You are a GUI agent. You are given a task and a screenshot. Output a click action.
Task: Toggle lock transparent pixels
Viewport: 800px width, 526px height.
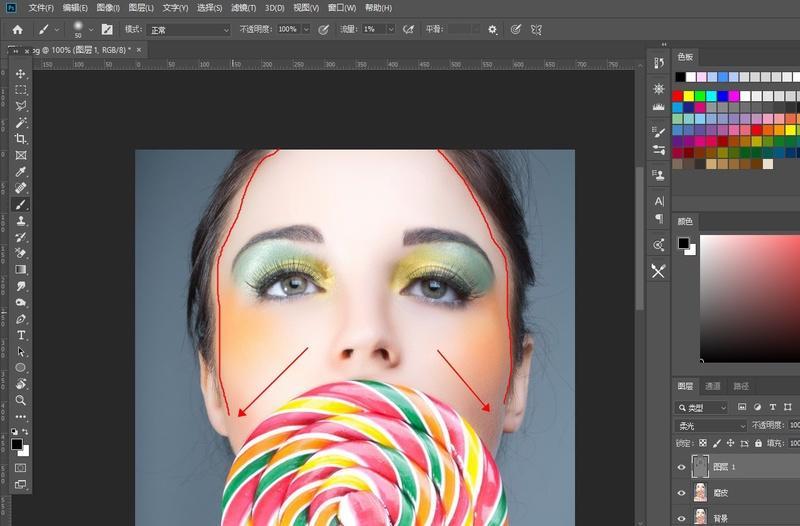(x=703, y=443)
